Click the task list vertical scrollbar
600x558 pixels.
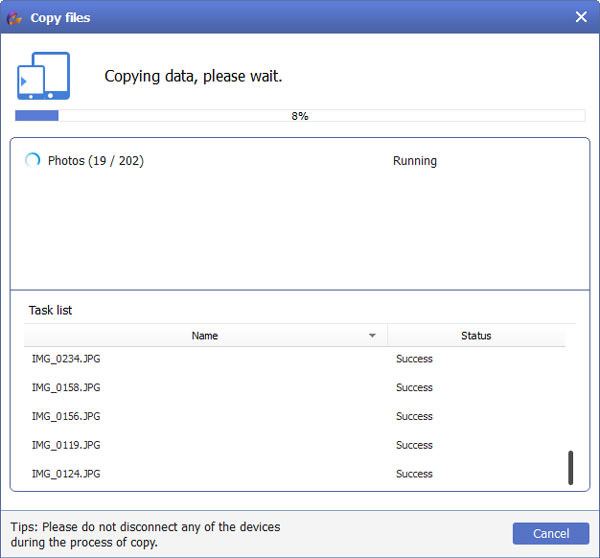point(571,467)
